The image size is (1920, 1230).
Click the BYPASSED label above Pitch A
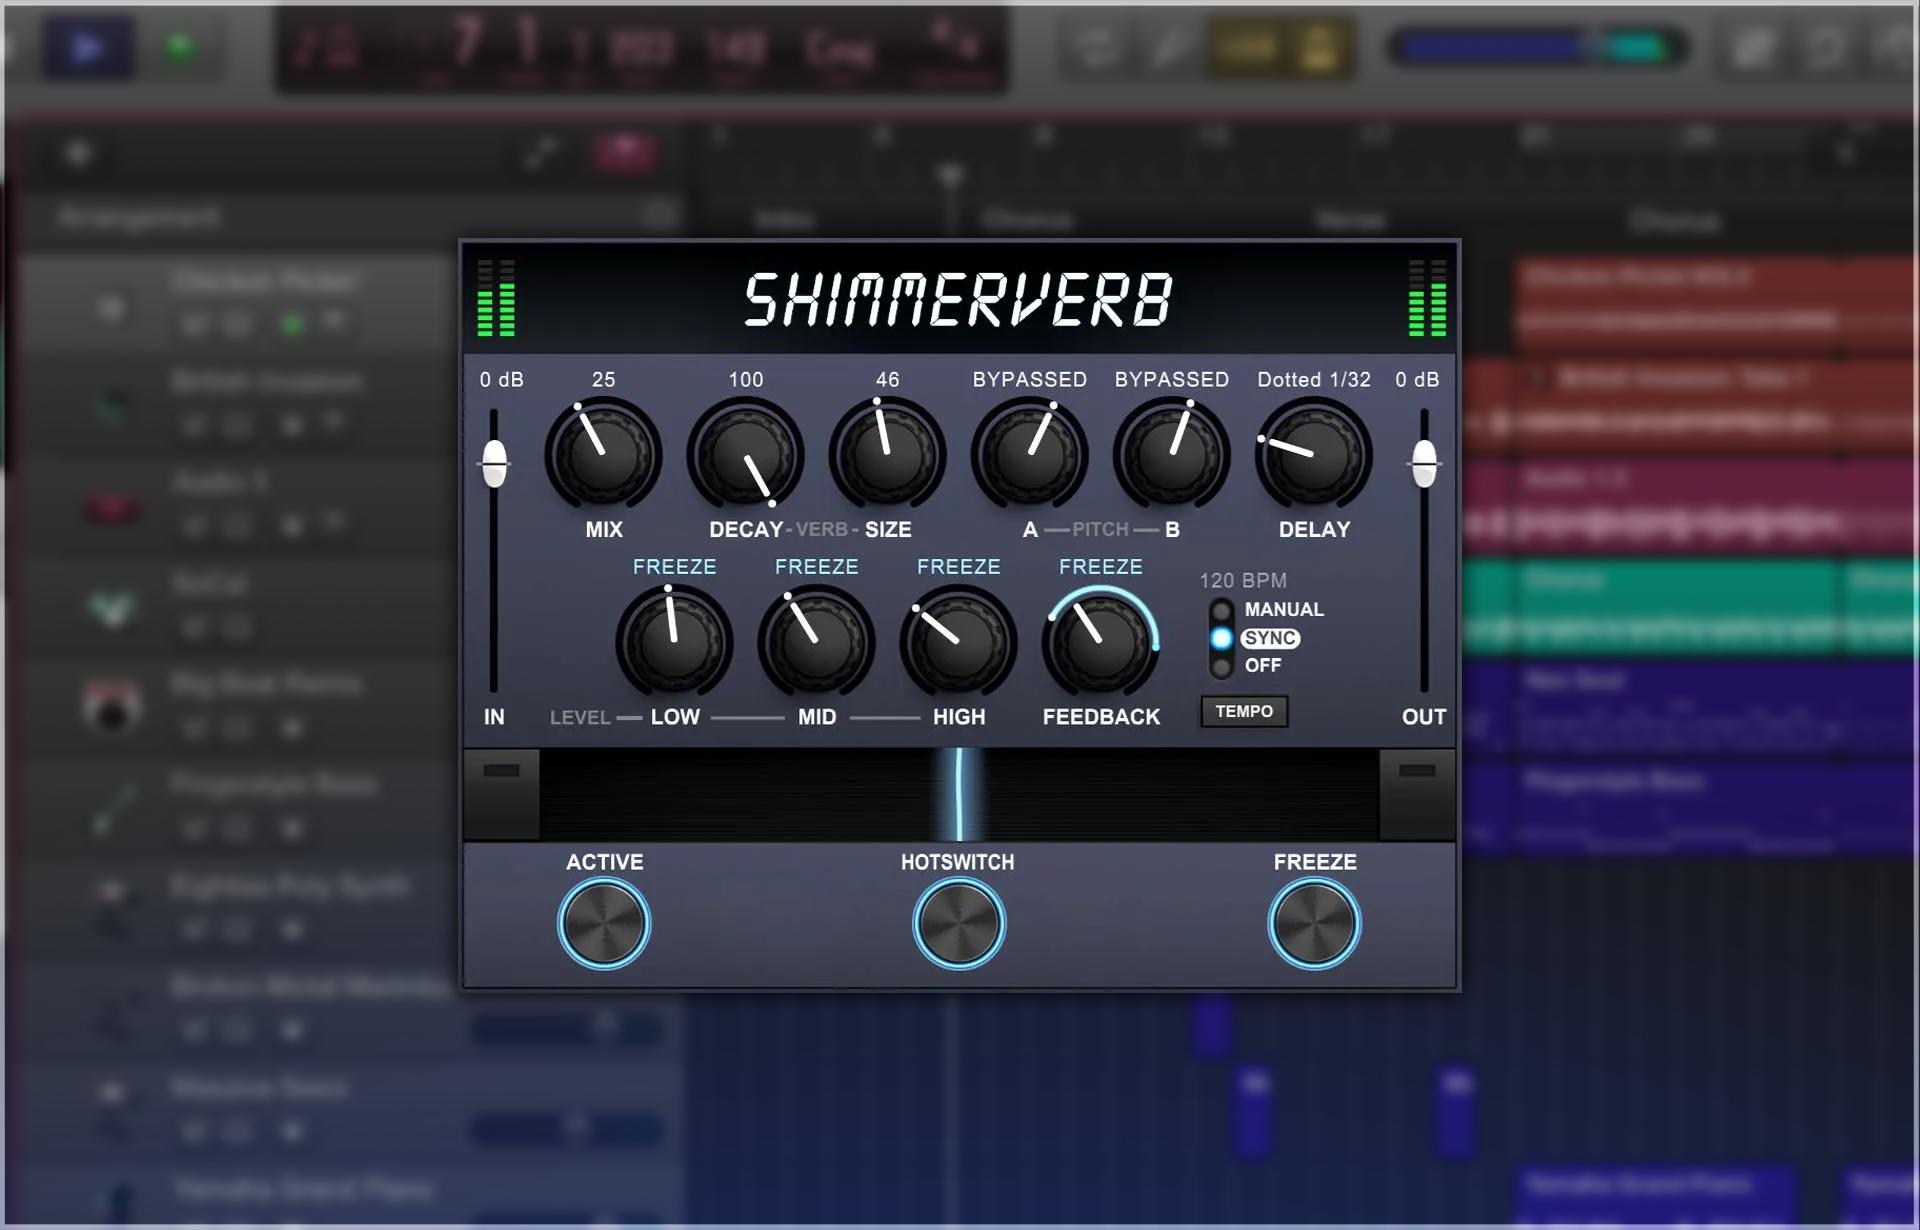tap(1029, 380)
